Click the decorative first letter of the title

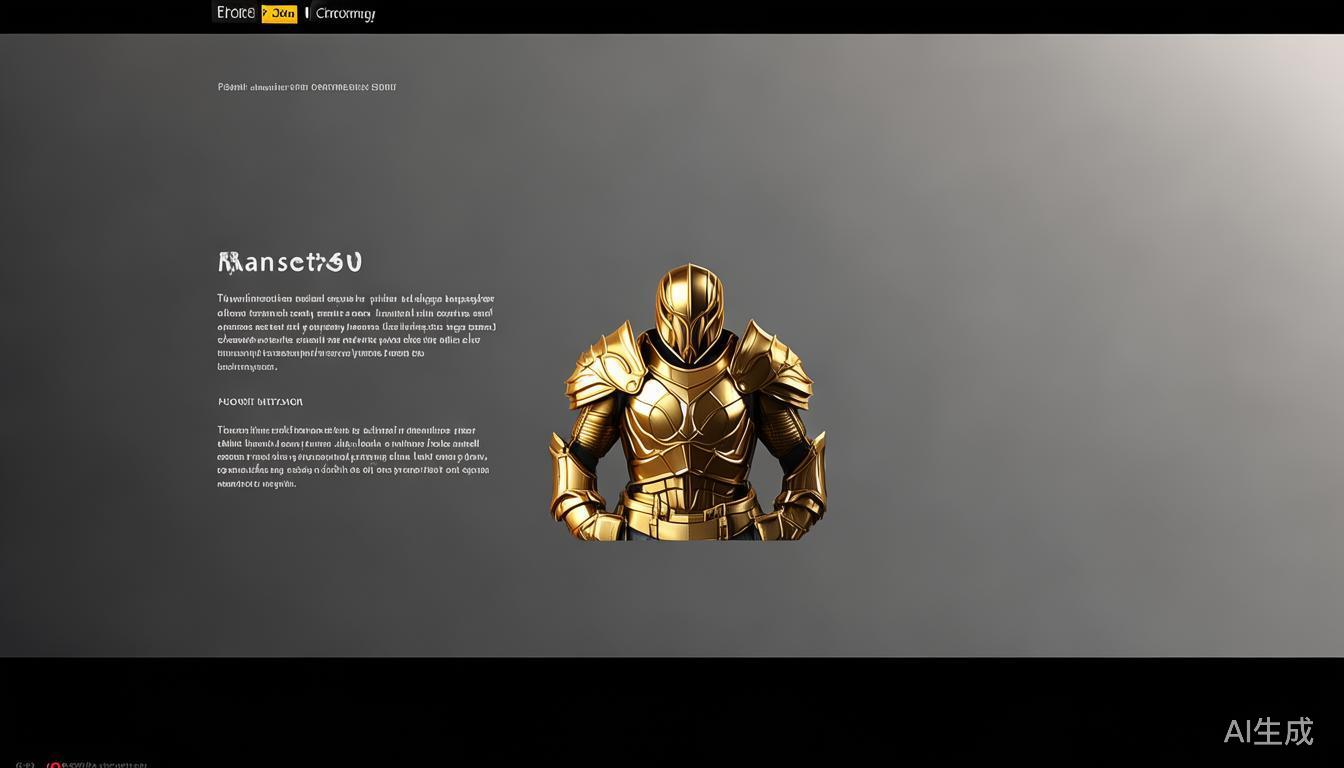point(229,262)
